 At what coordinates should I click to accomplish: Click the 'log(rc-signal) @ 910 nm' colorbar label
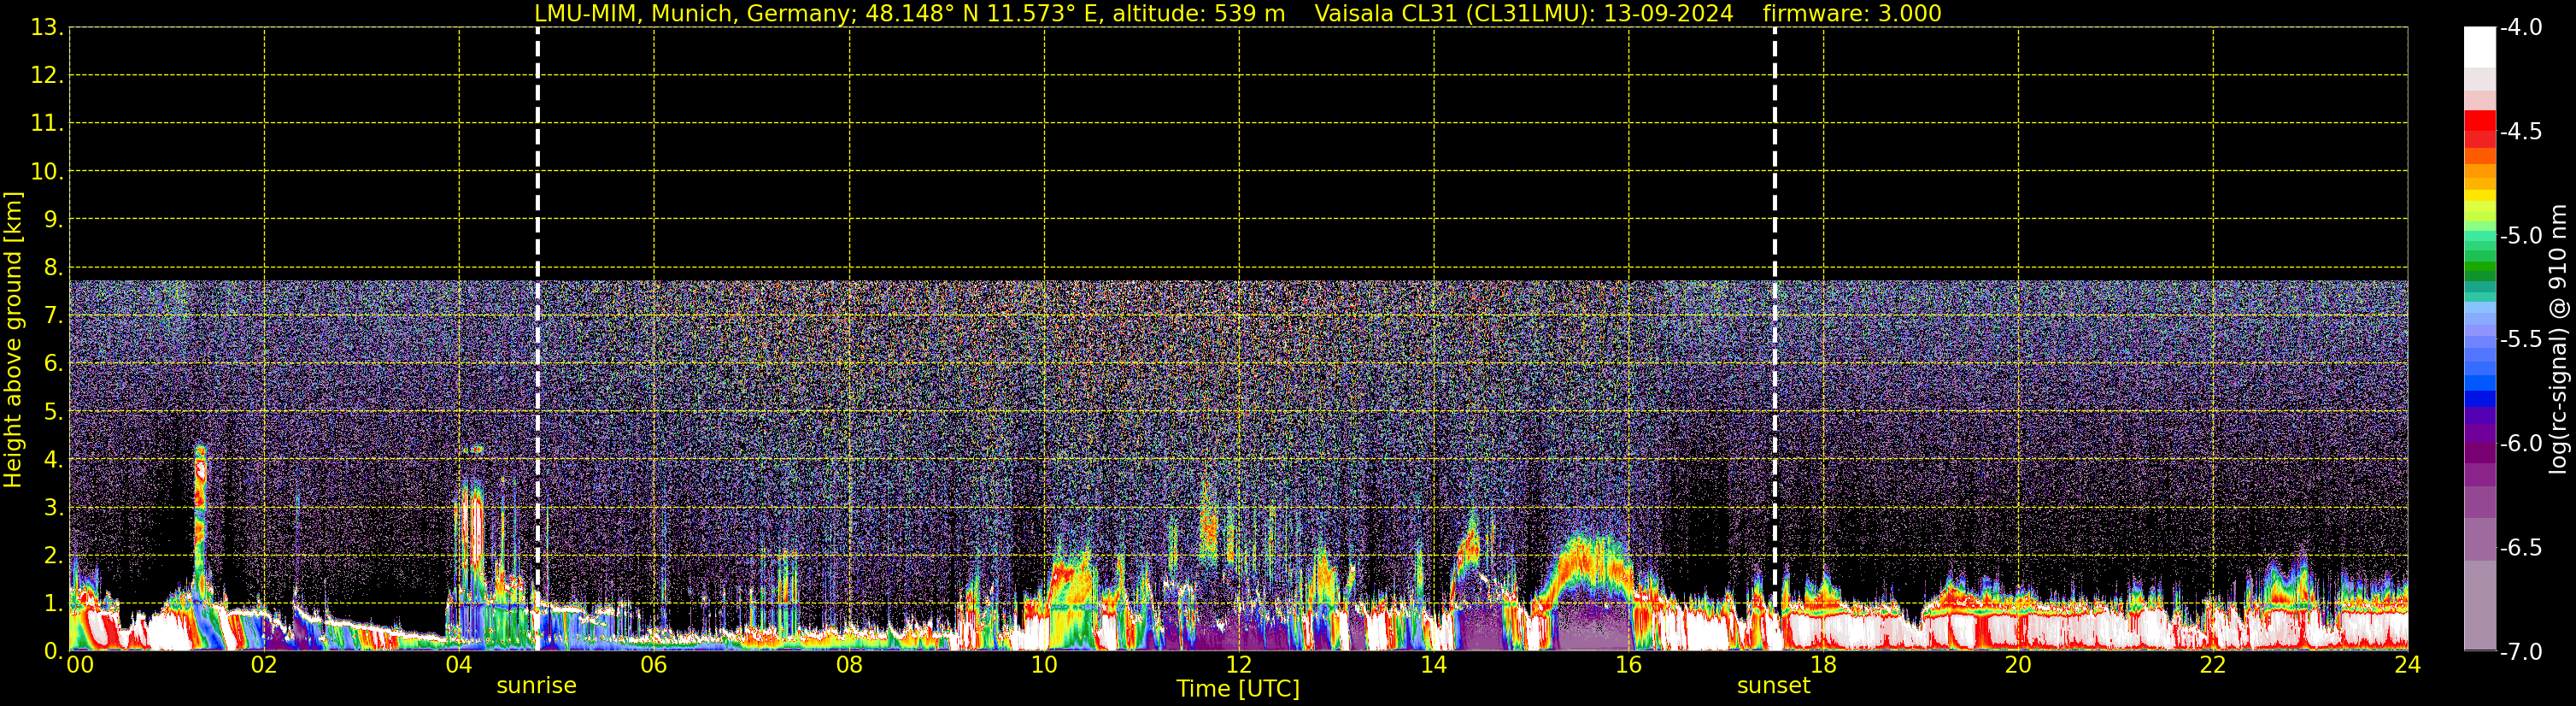tap(2559, 340)
